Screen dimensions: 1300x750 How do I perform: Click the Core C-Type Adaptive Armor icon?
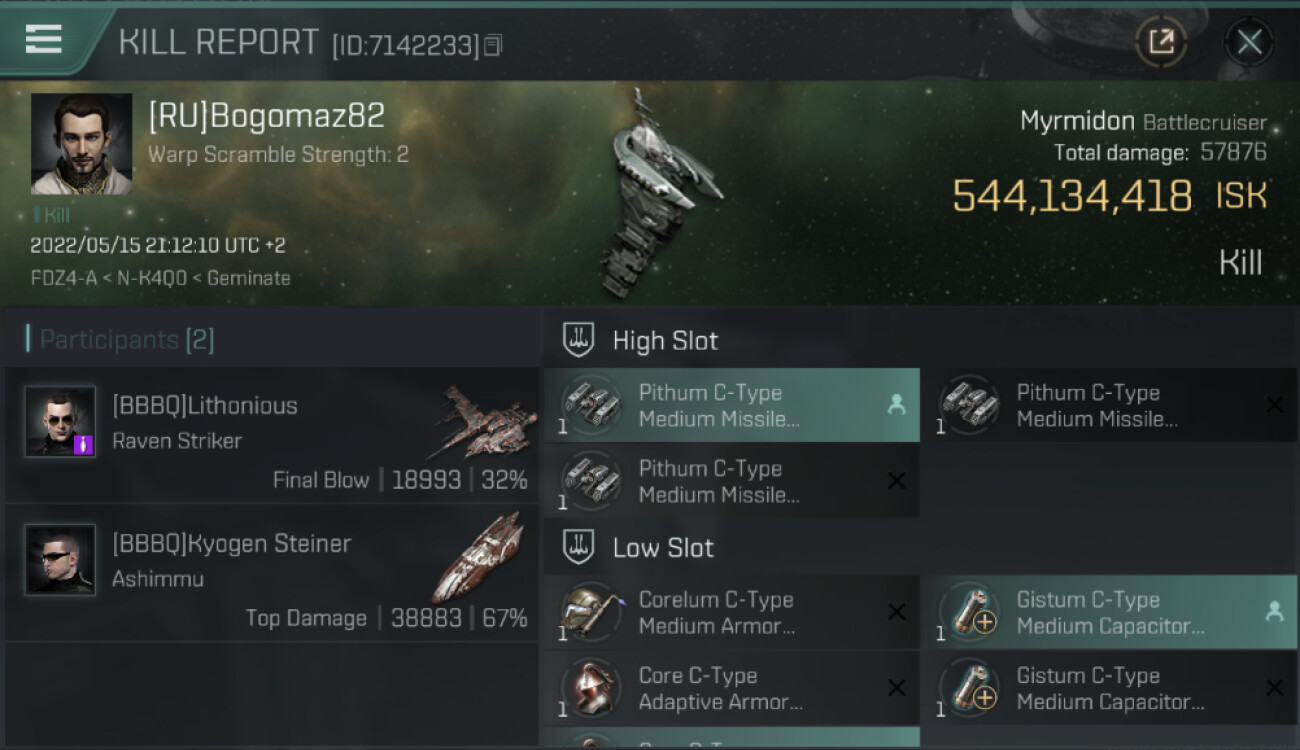click(x=590, y=688)
